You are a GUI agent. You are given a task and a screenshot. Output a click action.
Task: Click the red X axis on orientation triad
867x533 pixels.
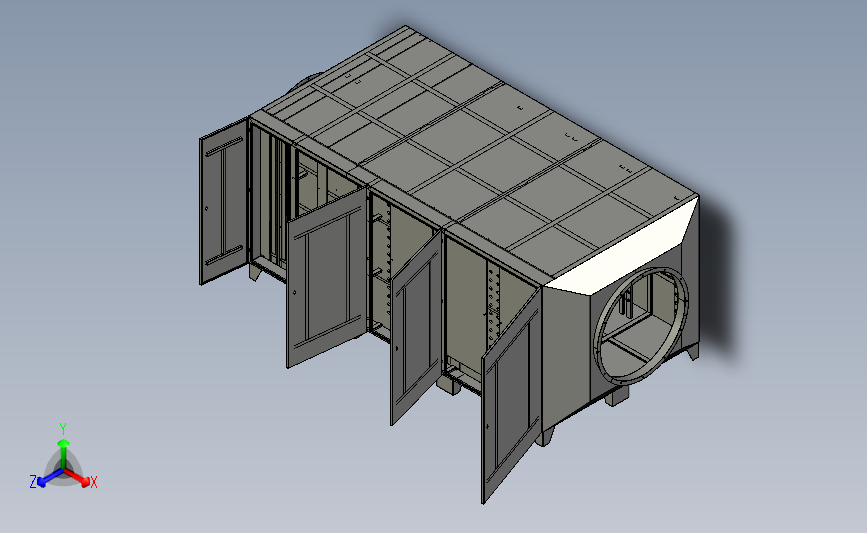78,478
